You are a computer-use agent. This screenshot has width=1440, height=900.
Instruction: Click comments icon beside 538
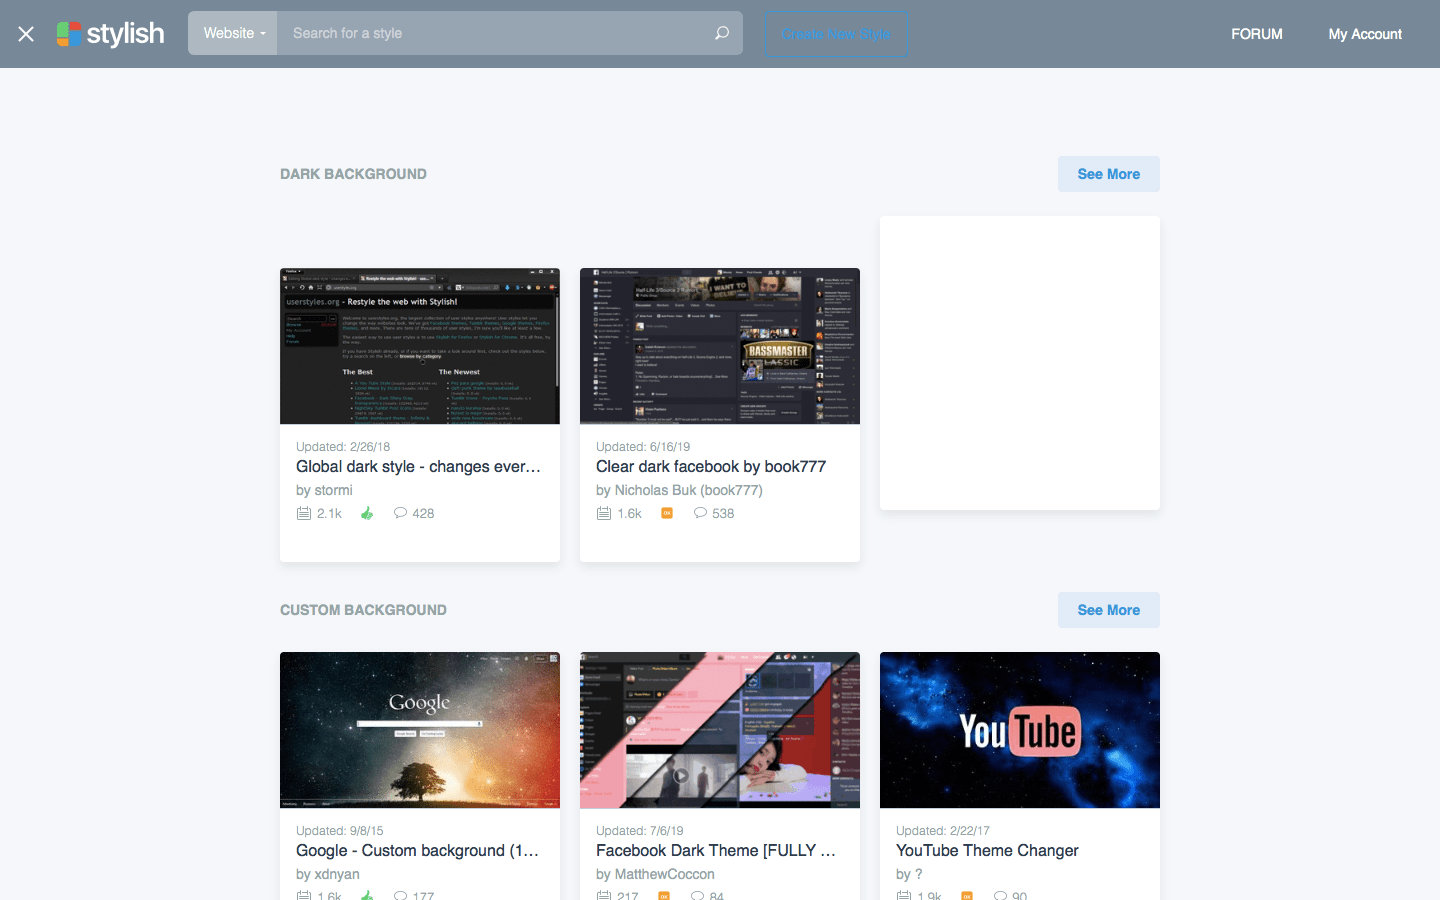pos(700,513)
